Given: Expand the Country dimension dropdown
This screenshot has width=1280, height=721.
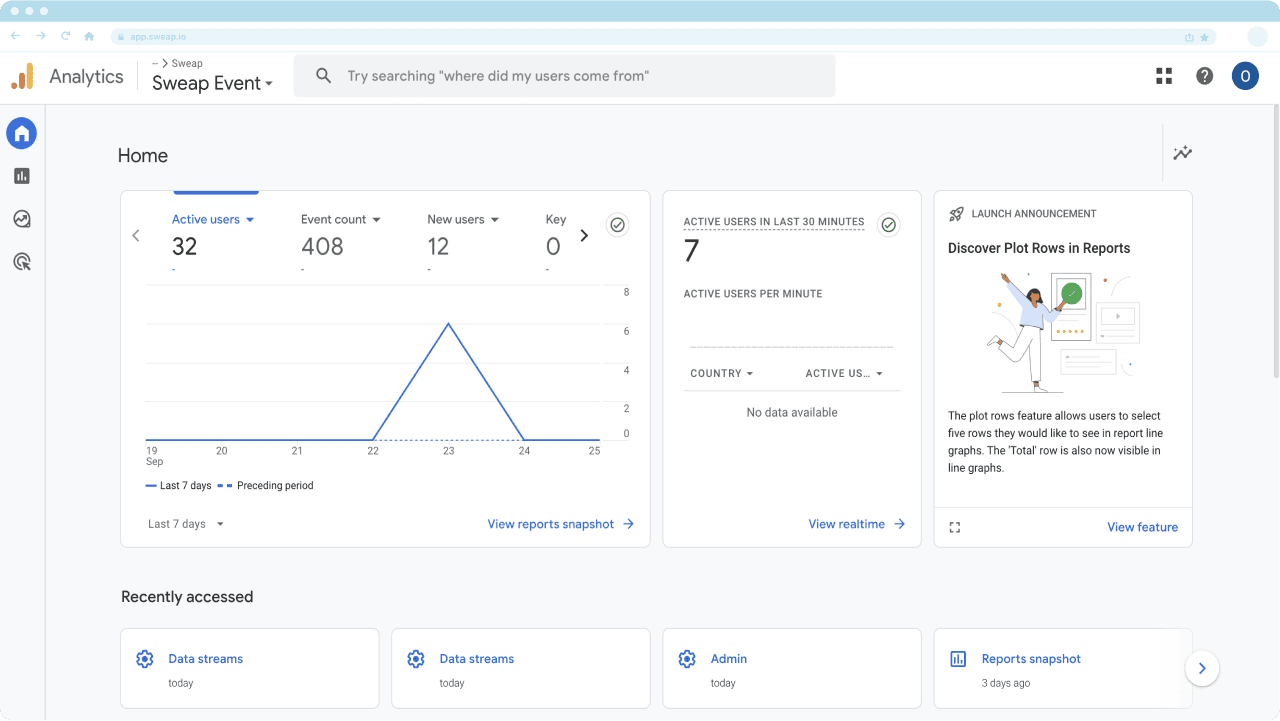Looking at the screenshot, I should pos(721,374).
